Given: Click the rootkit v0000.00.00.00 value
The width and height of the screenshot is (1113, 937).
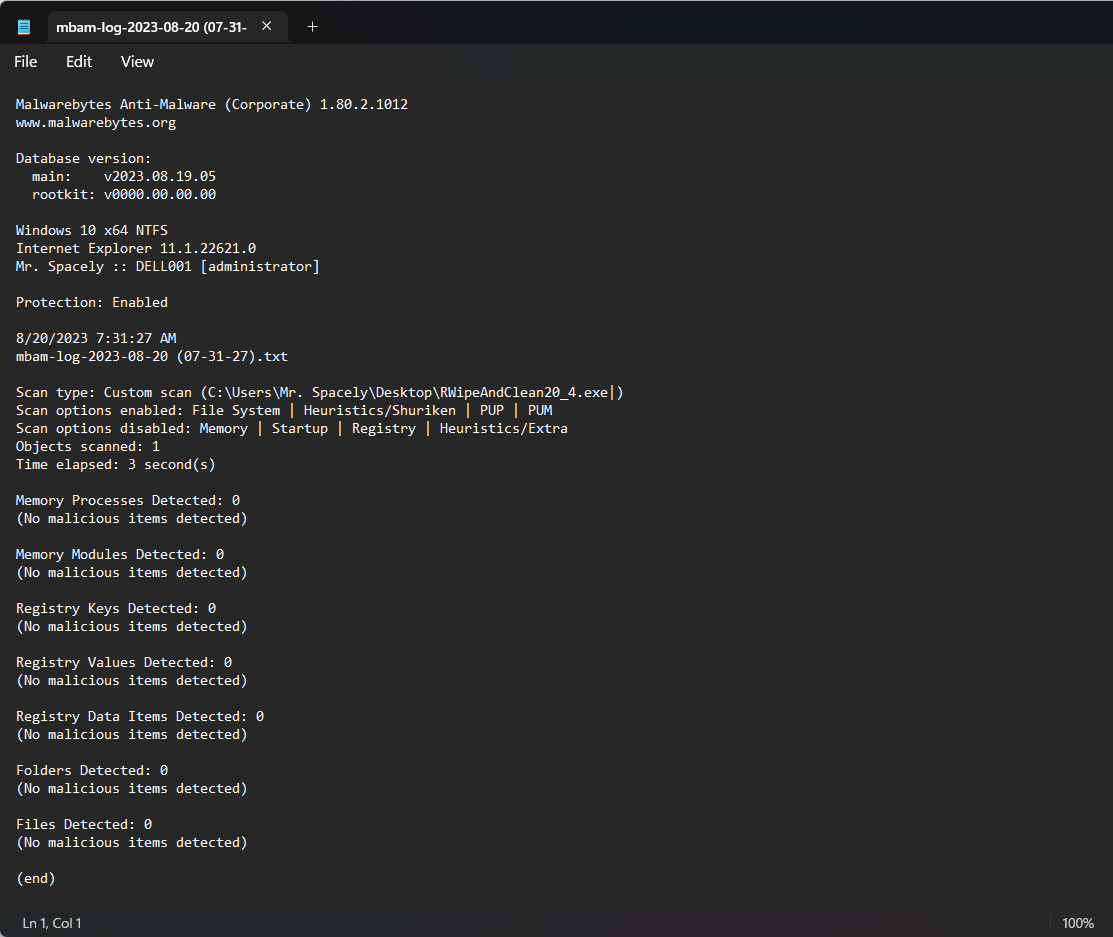Looking at the screenshot, I should (x=160, y=194).
